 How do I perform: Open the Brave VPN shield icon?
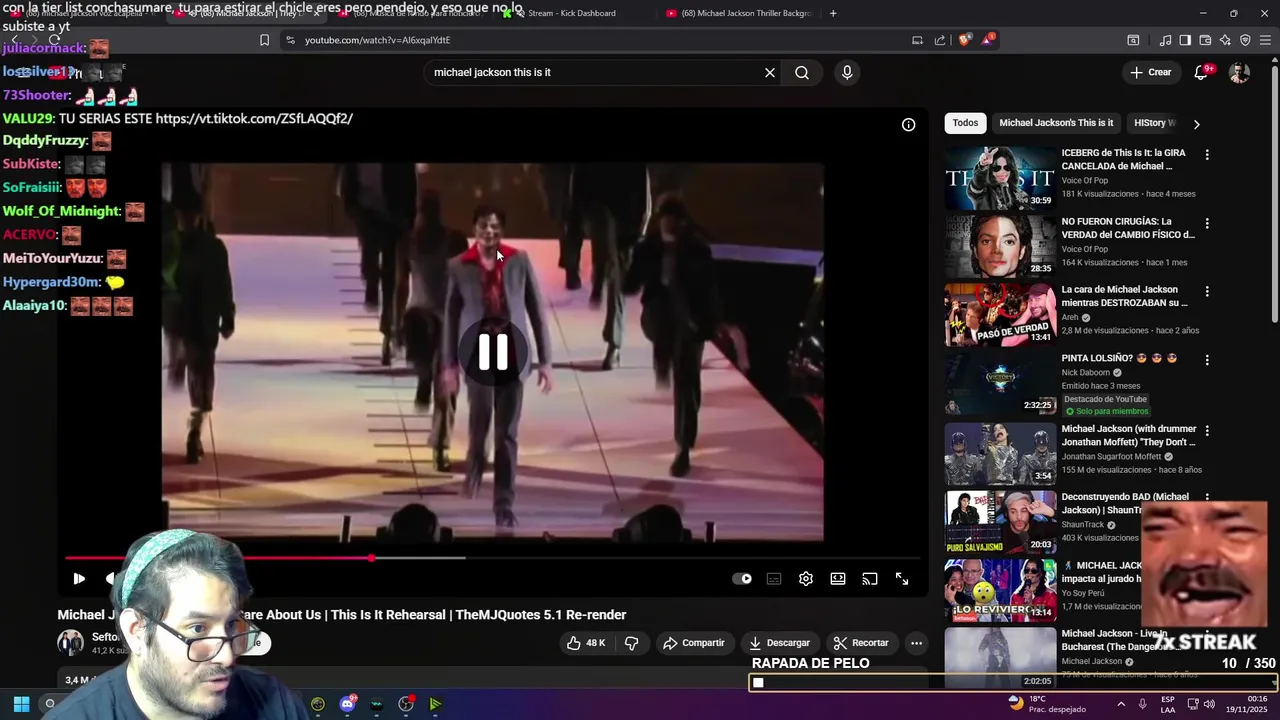tap(1245, 40)
